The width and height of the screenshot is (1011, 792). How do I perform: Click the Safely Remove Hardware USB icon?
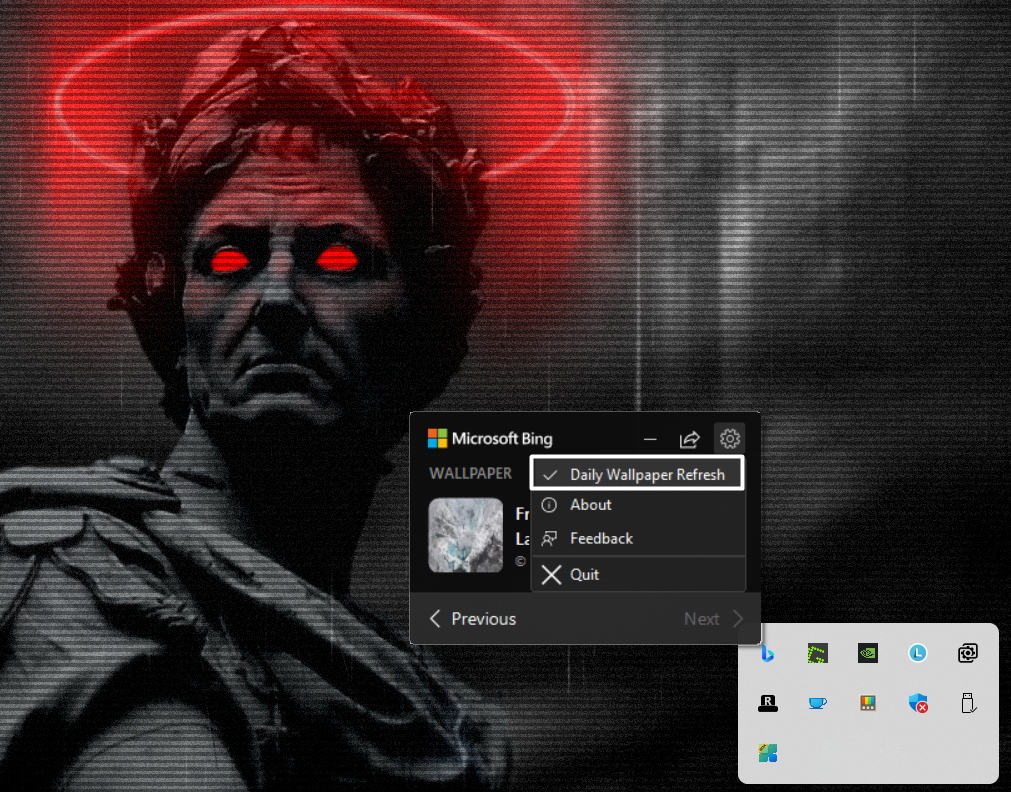[967, 703]
